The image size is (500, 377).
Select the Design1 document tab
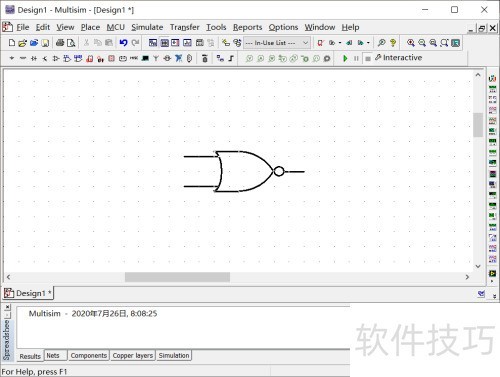click(28, 293)
